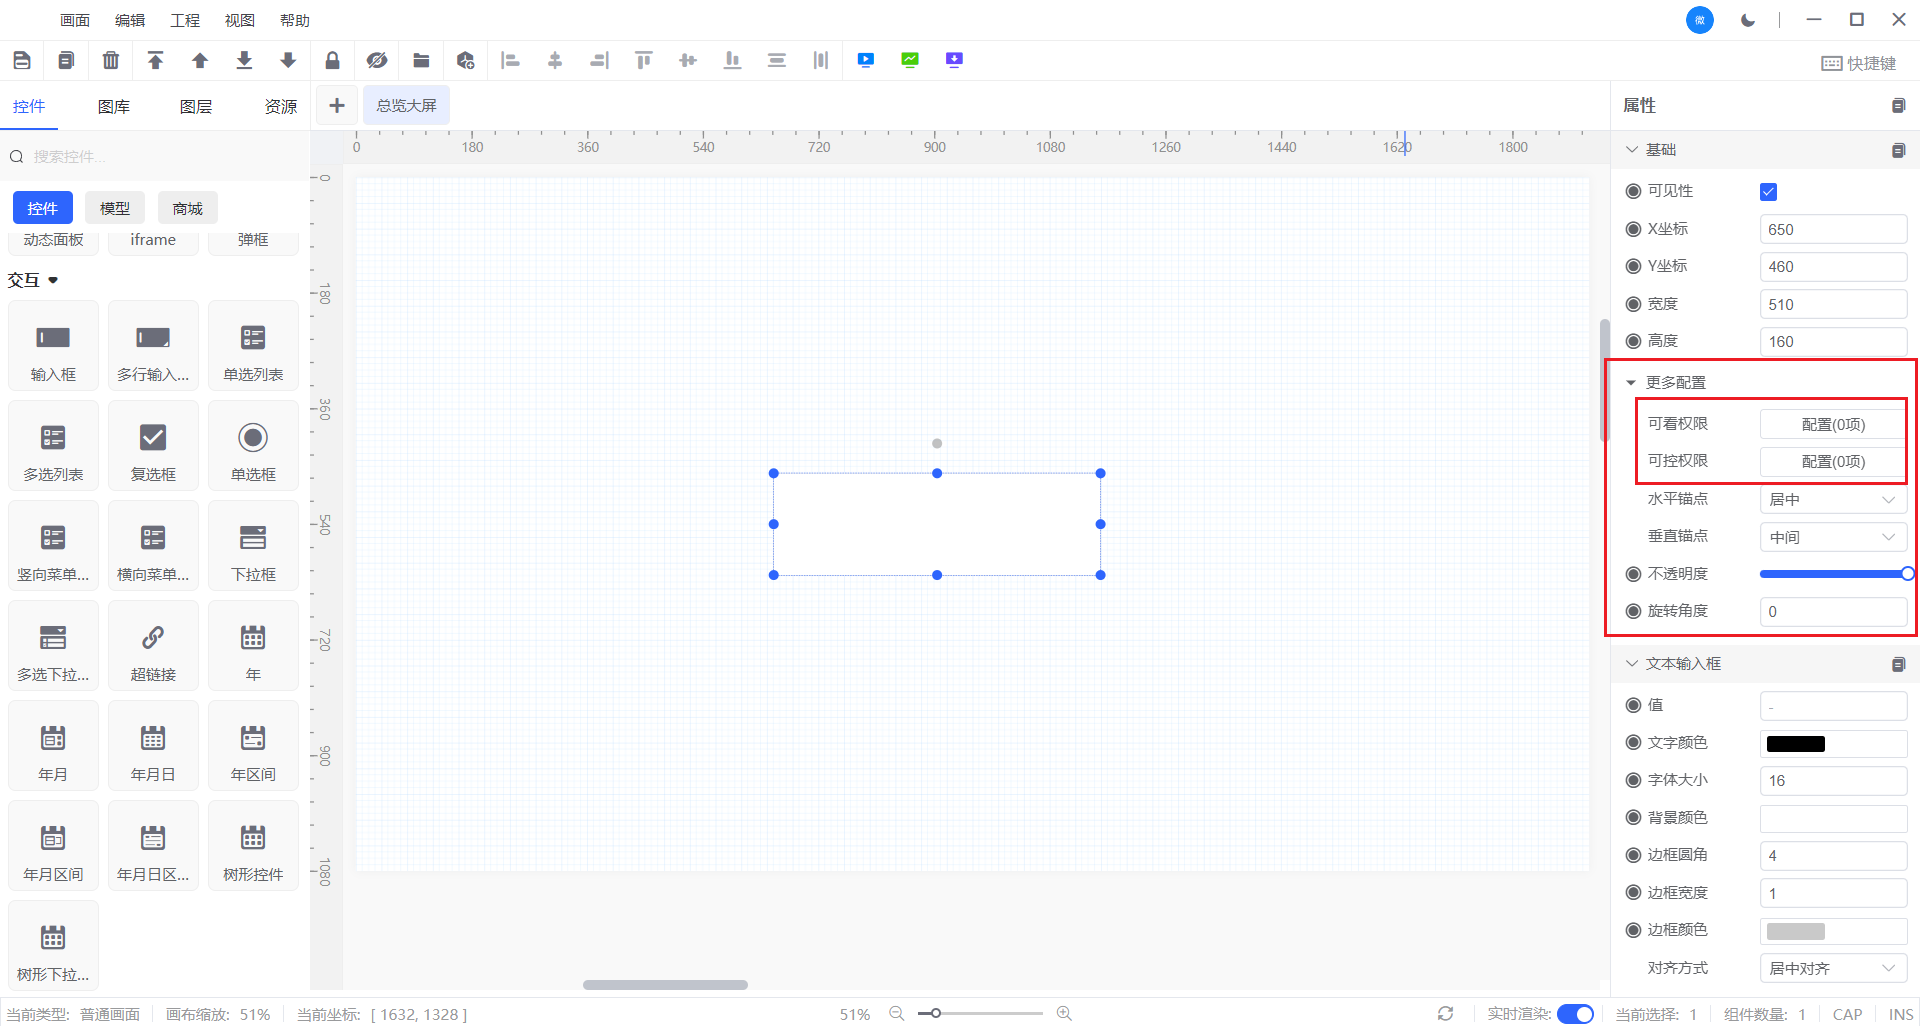The height and width of the screenshot is (1026, 1920).
Task: Select the 下拉框 dropdown control
Action: [253, 547]
